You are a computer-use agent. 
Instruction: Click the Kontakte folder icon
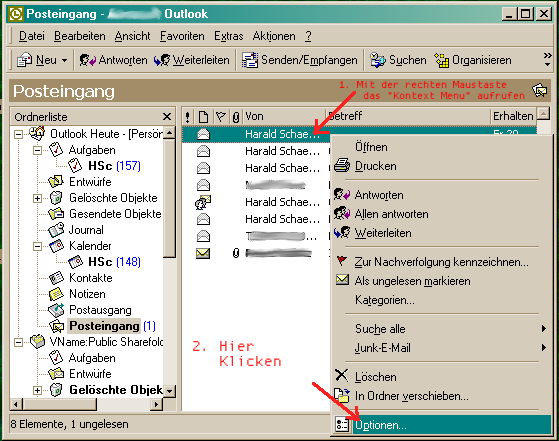tap(56, 278)
